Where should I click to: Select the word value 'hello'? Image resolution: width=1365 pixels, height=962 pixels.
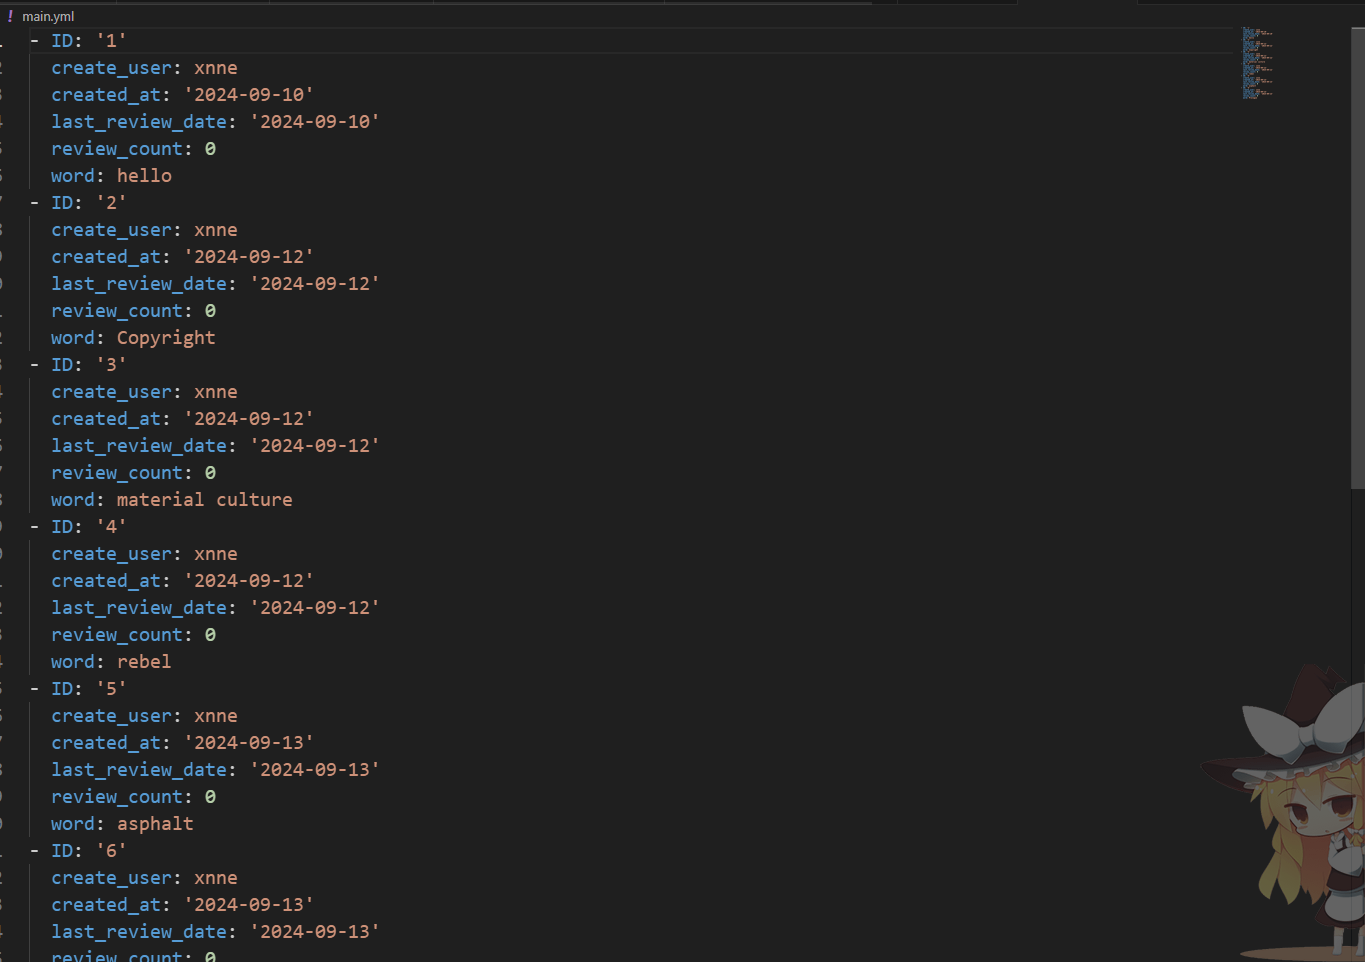pos(144,175)
